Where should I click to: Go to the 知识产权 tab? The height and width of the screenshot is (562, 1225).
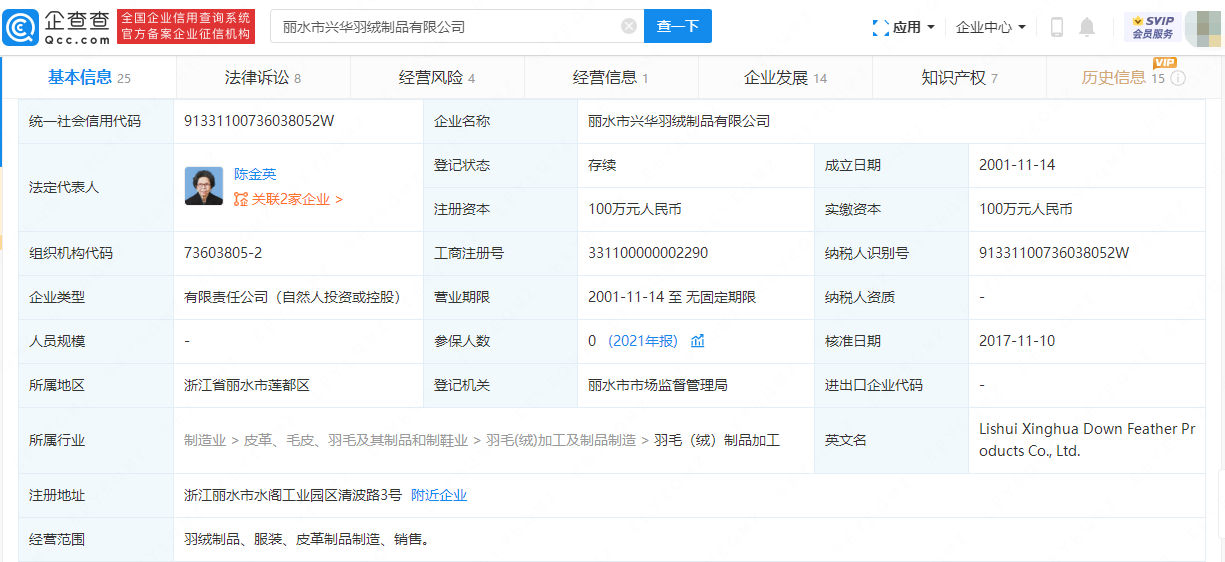coord(959,77)
